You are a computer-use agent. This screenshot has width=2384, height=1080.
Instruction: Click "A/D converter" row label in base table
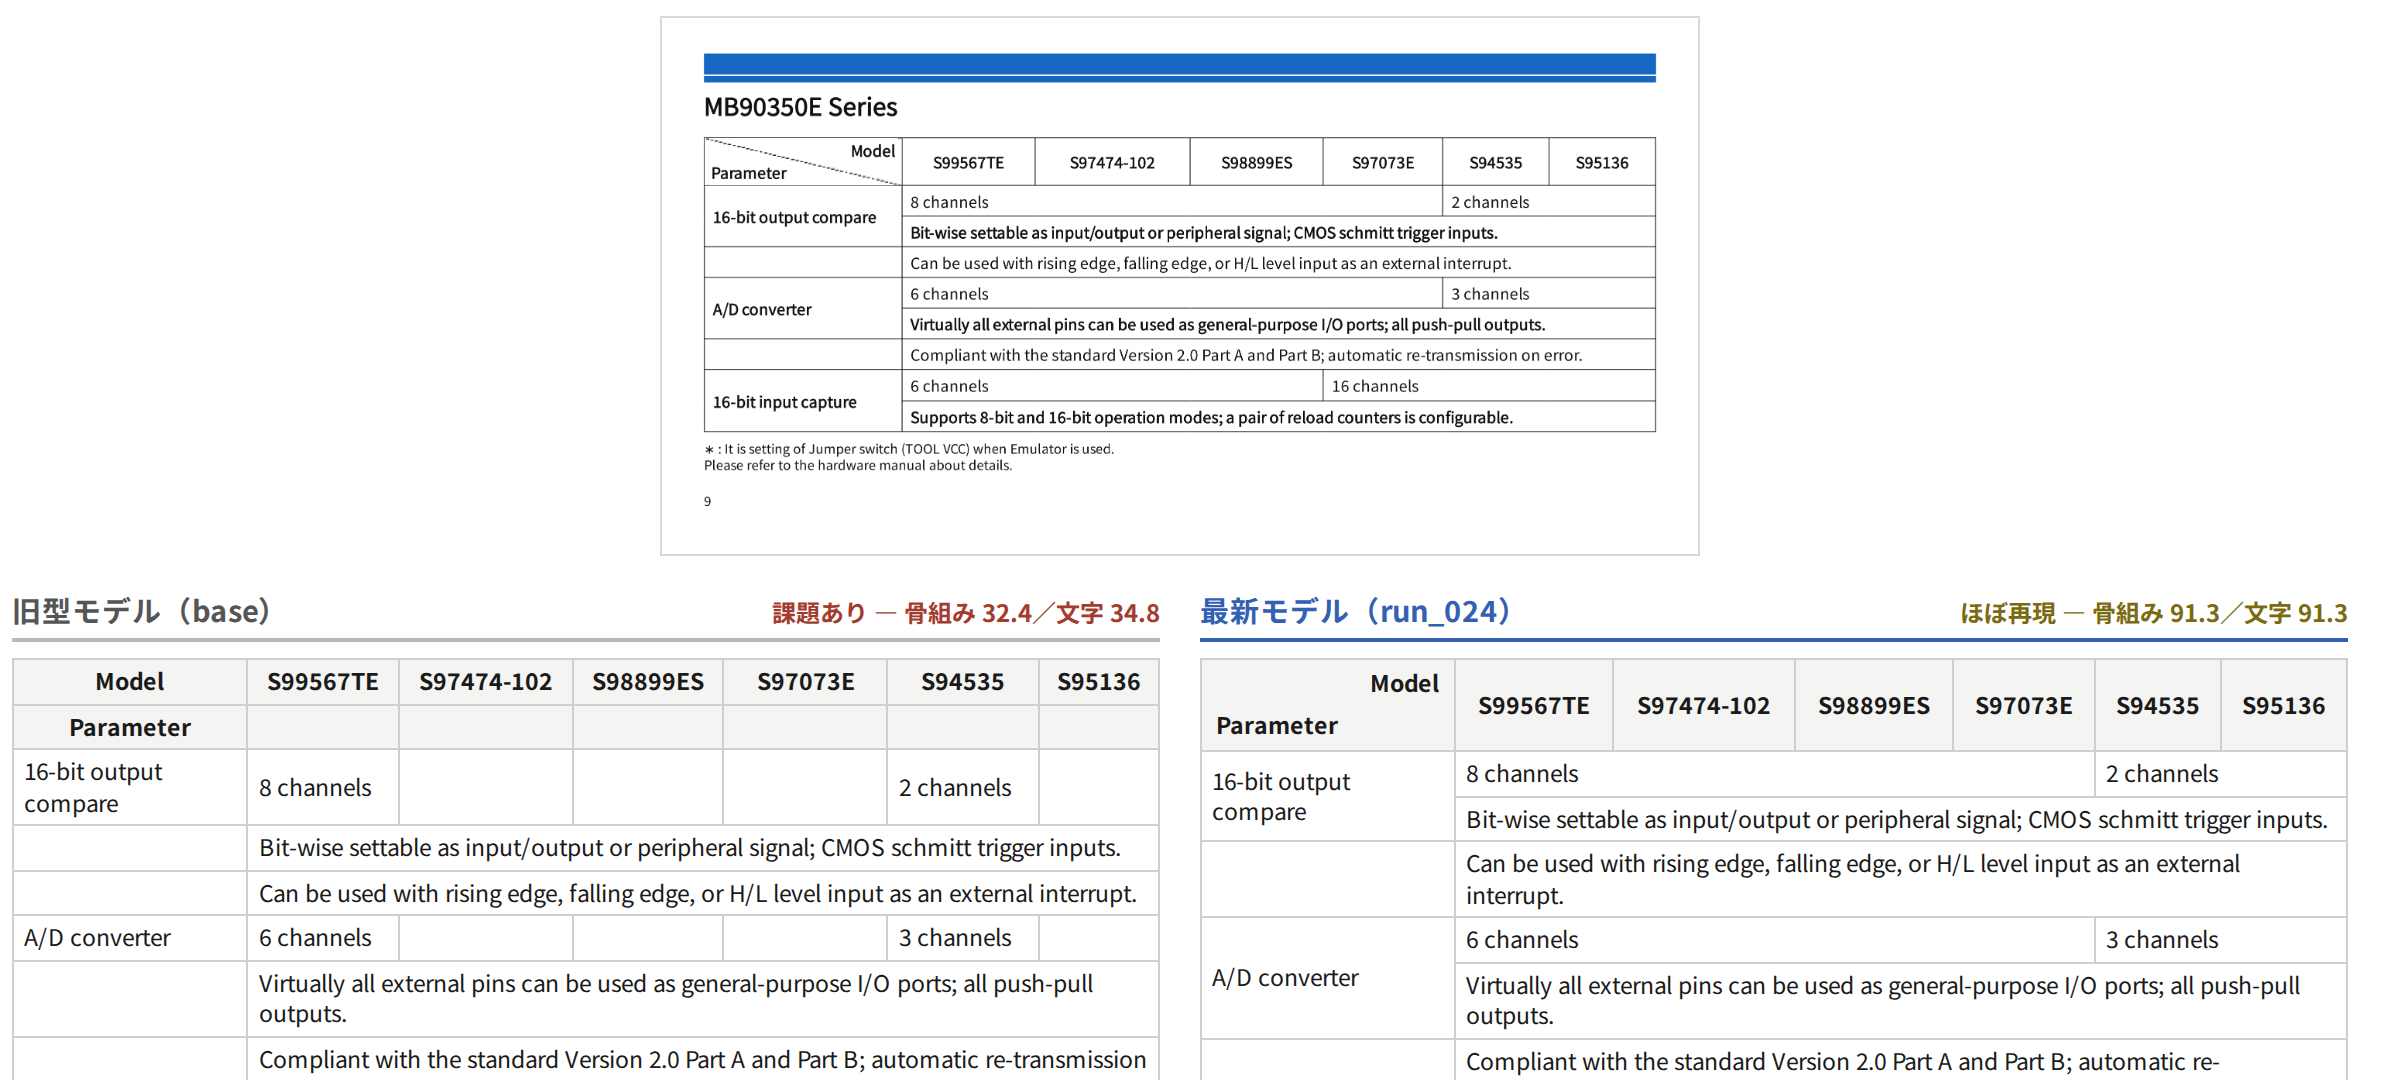pyautogui.click(x=97, y=938)
